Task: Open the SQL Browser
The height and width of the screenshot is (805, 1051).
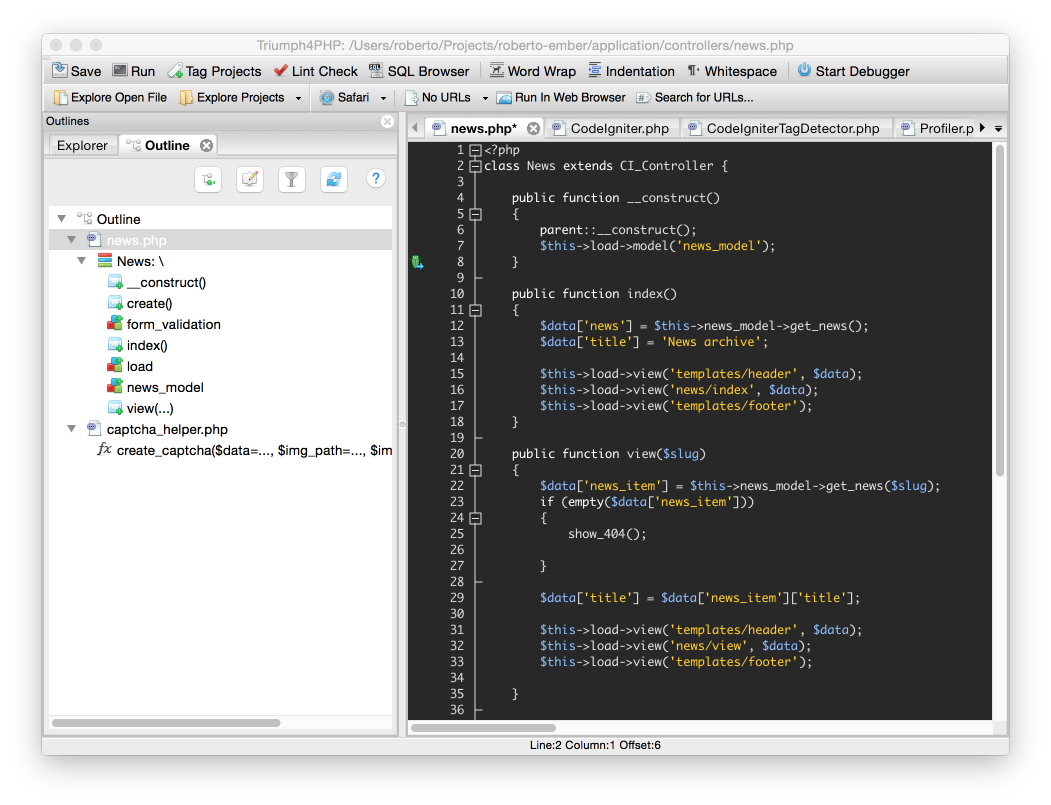Action: [x=419, y=71]
